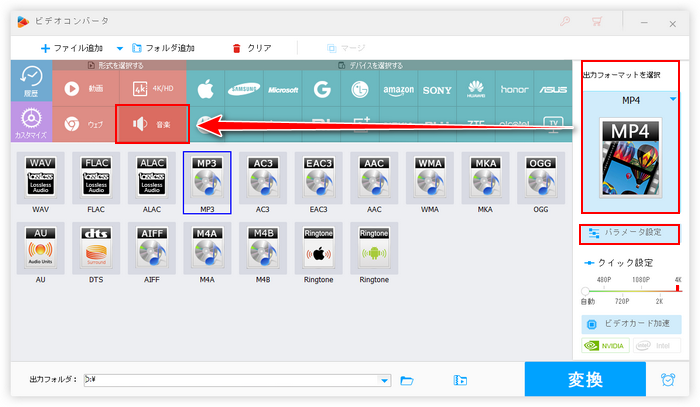Choose the MP3 audio format icon
700x407 pixels.
[x=207, y=182]
